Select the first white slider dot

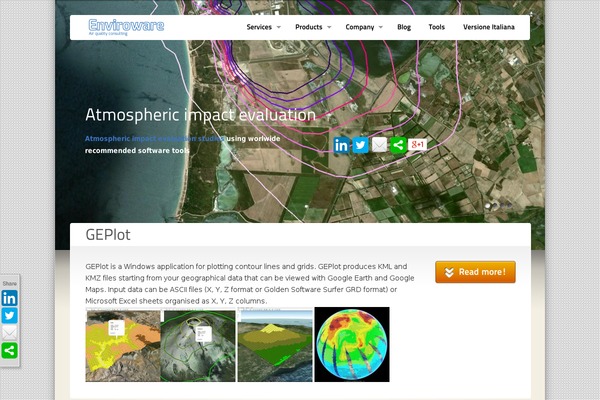(x=488, y=206)
